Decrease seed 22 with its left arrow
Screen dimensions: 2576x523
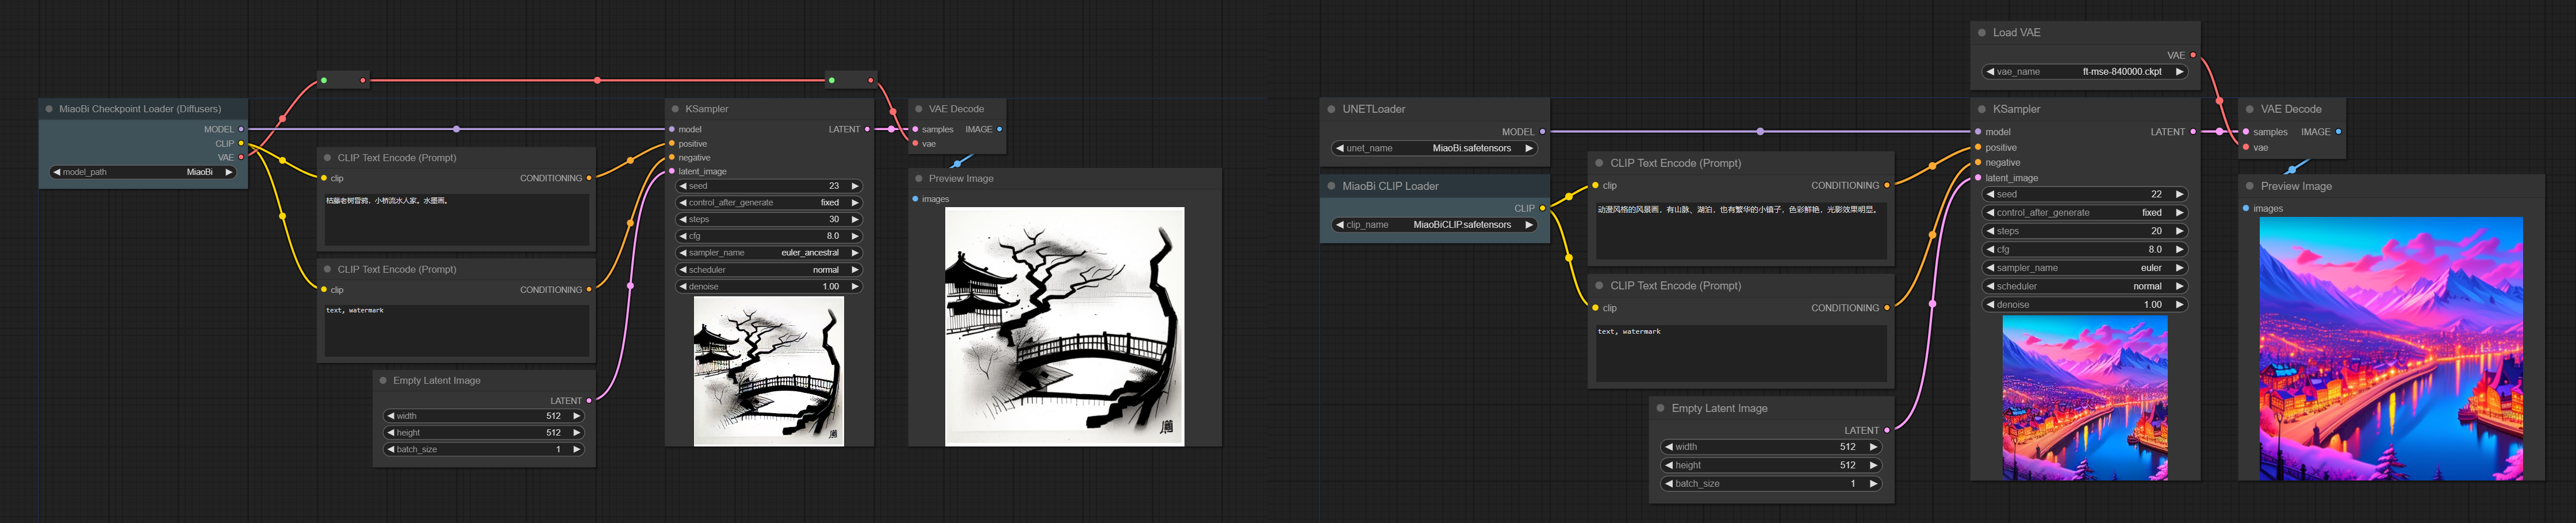click(x=1991, y=194)
